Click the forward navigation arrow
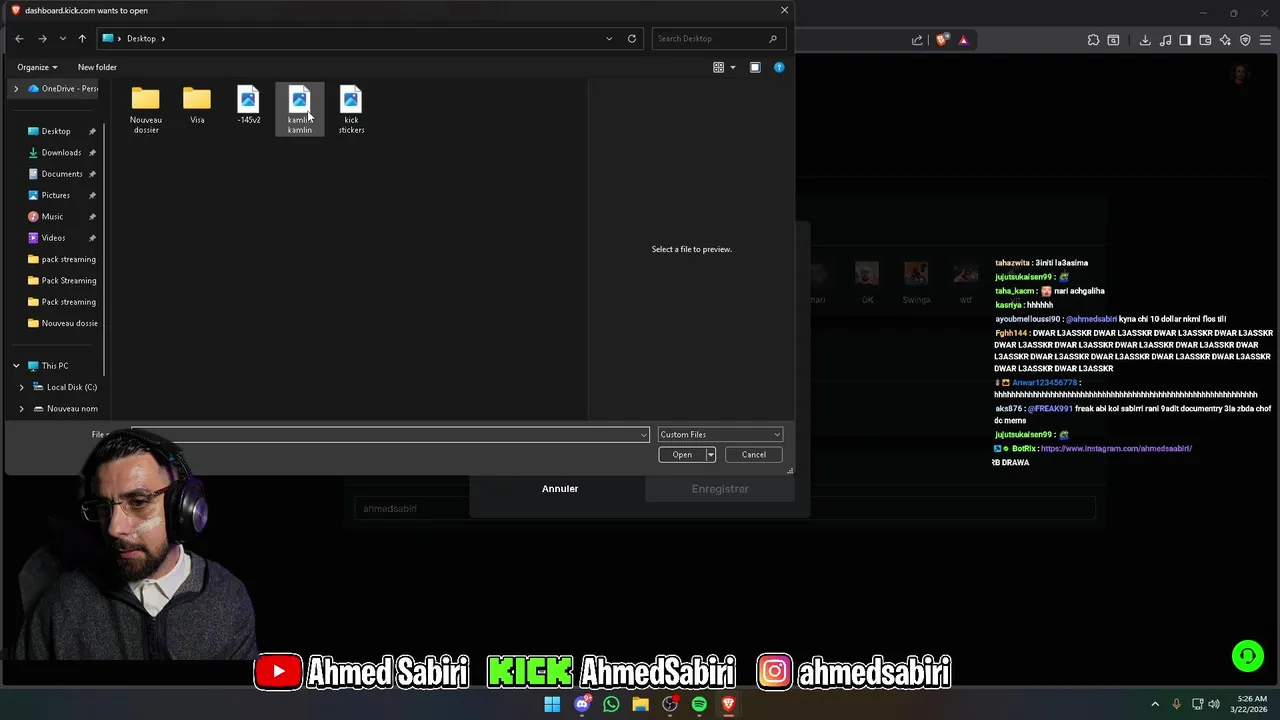This screenshot has height=720, width=1280. click(x=42, y=38)
